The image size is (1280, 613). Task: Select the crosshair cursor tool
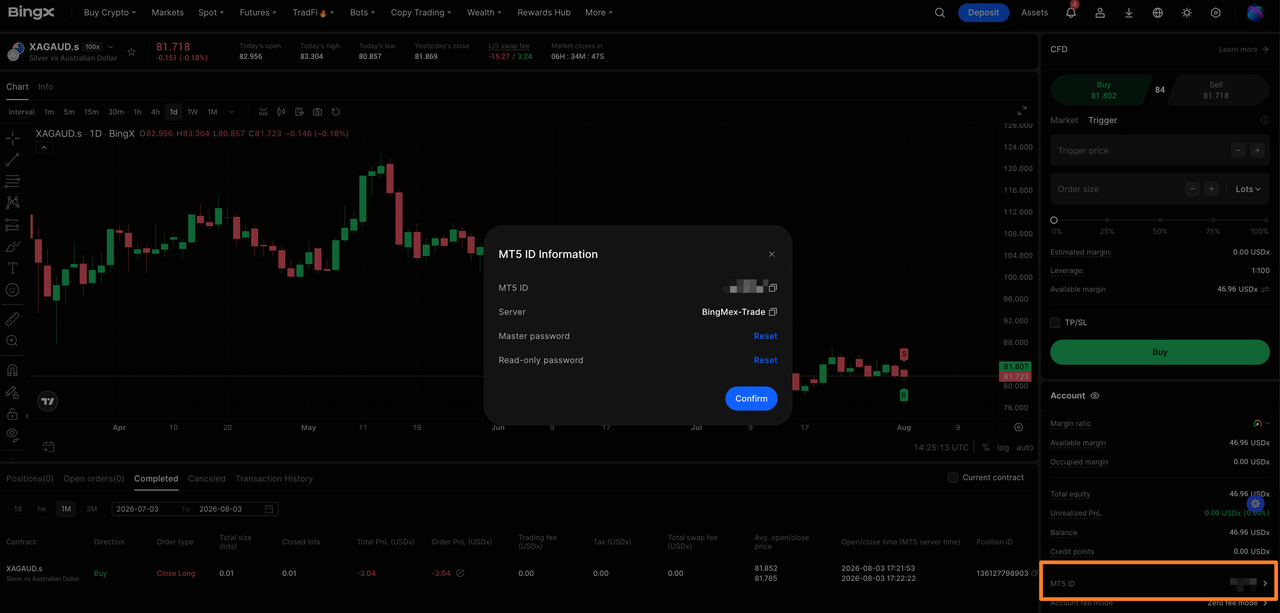tap(12, 137)
